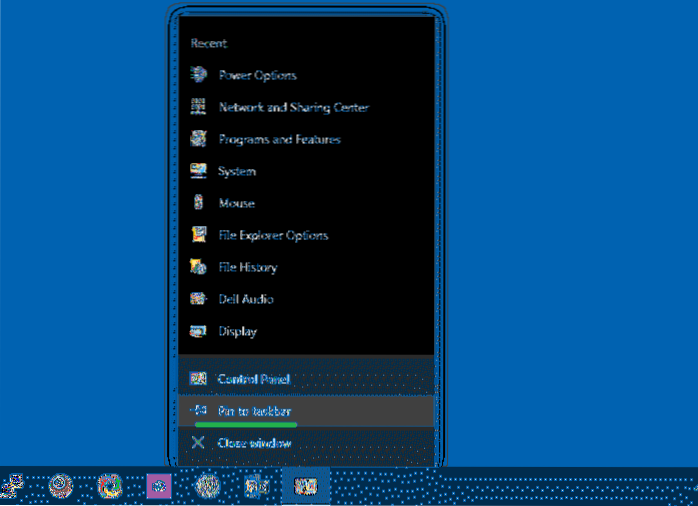The height and width of the screenshot is (506, 698).
Task: Open Dell Audio from the Recent list
Action: pyautogui.click(x=245, y=299)
